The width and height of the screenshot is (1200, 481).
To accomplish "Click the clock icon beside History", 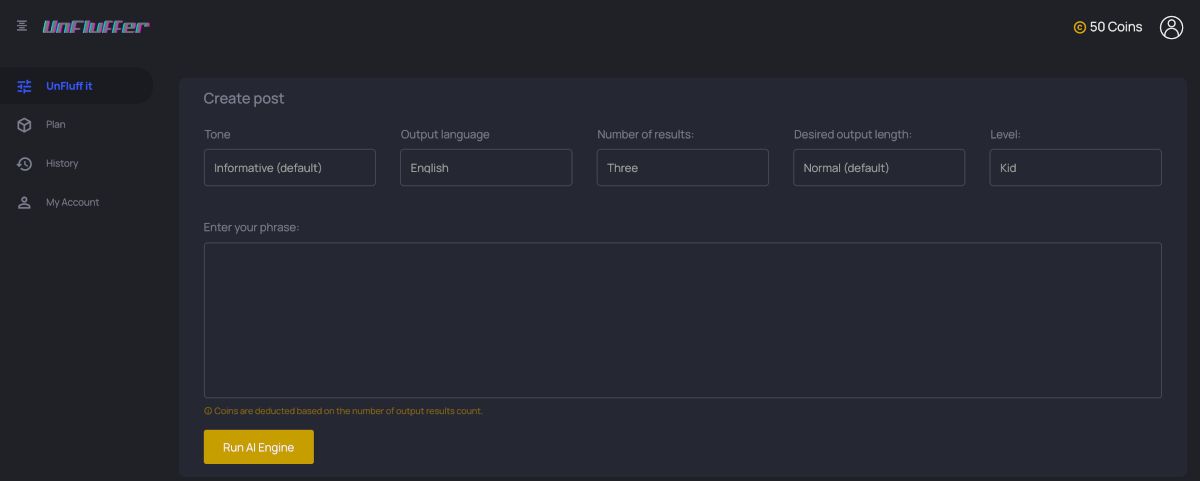I will click(x=25, y=164).
